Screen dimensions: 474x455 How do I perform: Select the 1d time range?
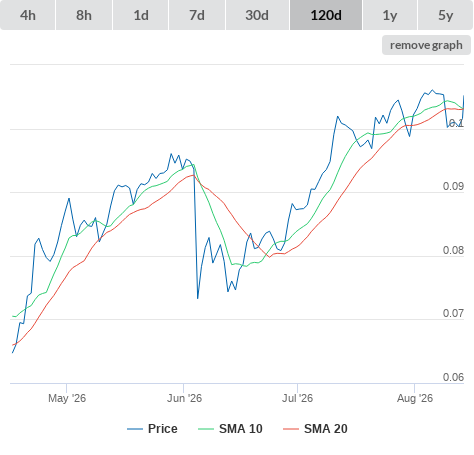pyautogui.click(x=141, y=15)
